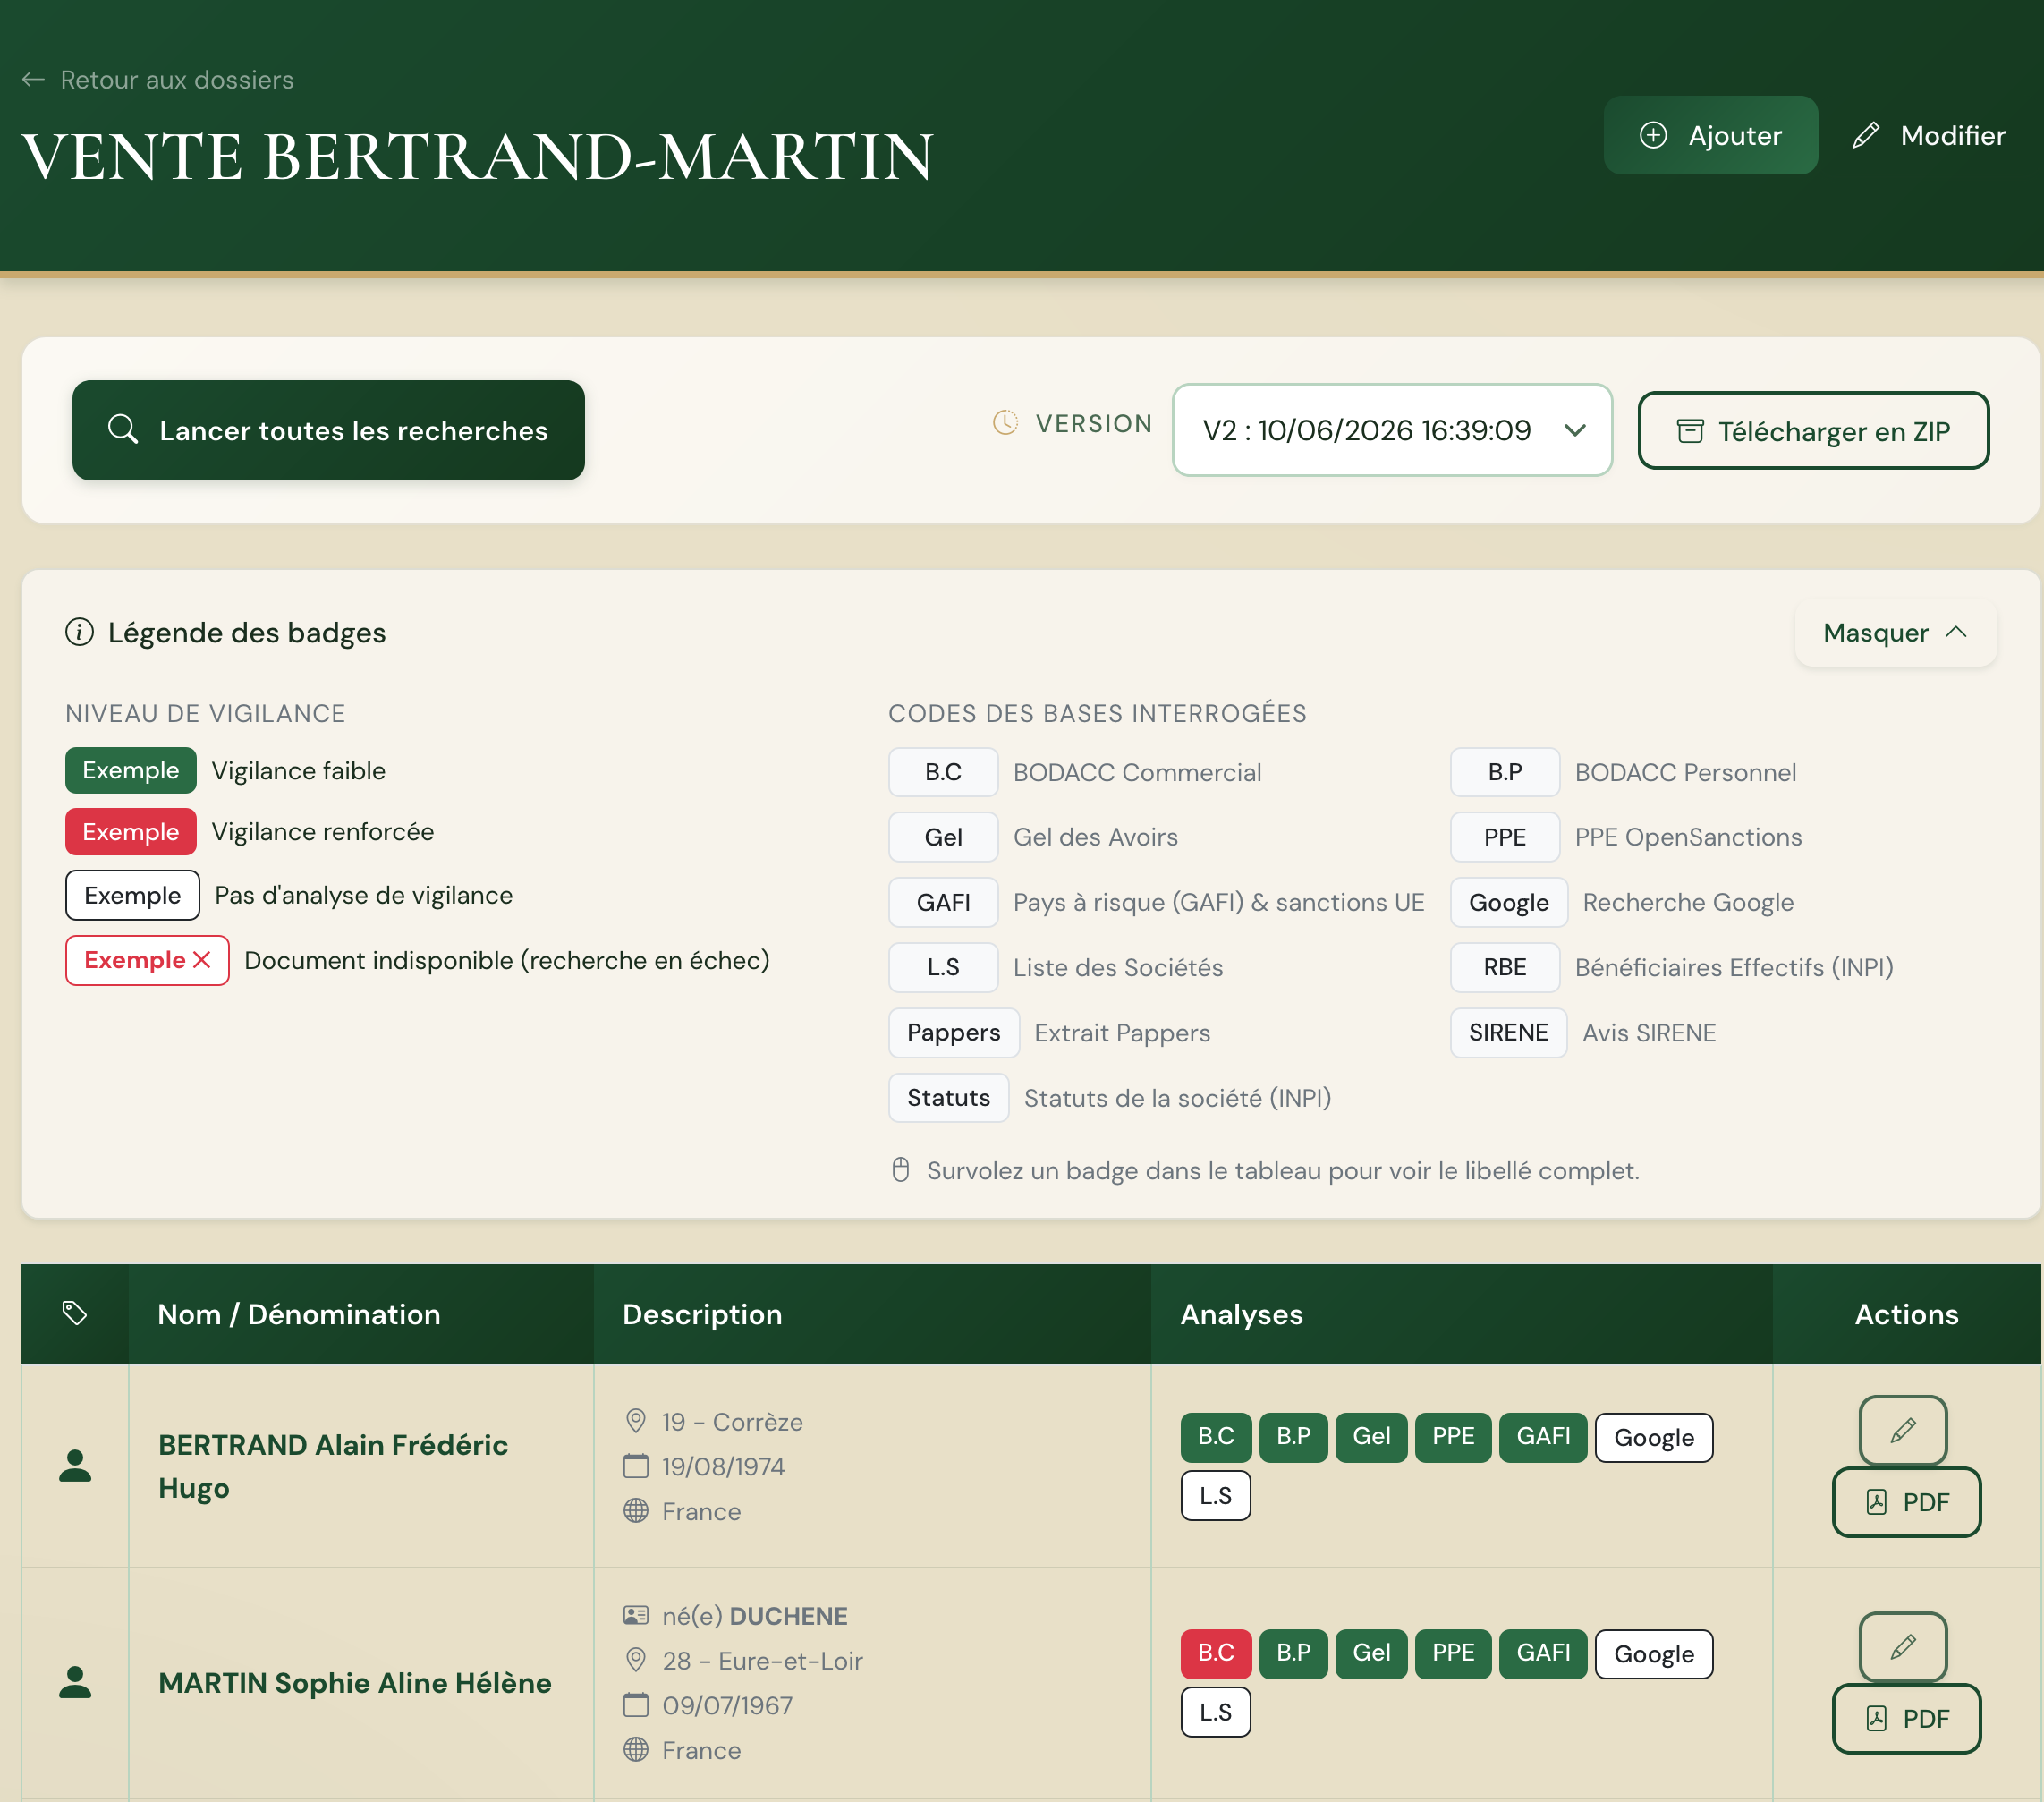Launch all searches with Lancer toutes les recherches
Screen dimensions: 2044x1802
pos(328,430)
